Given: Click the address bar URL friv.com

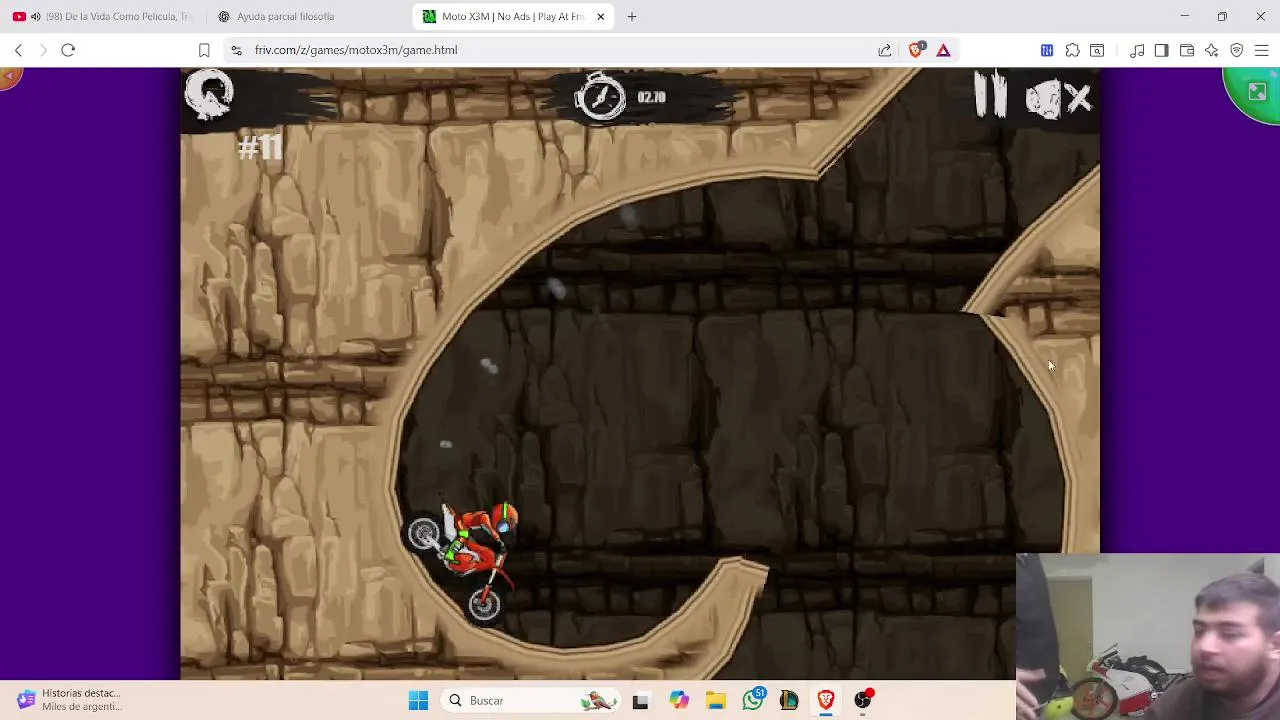Looking at the screenshot, I should point(356,50).
